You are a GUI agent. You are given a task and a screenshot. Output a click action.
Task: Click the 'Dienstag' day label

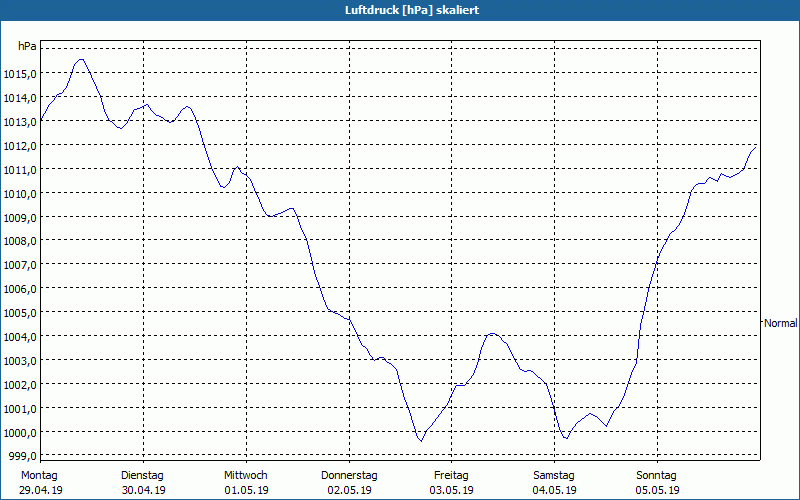(x=142, y=476)
